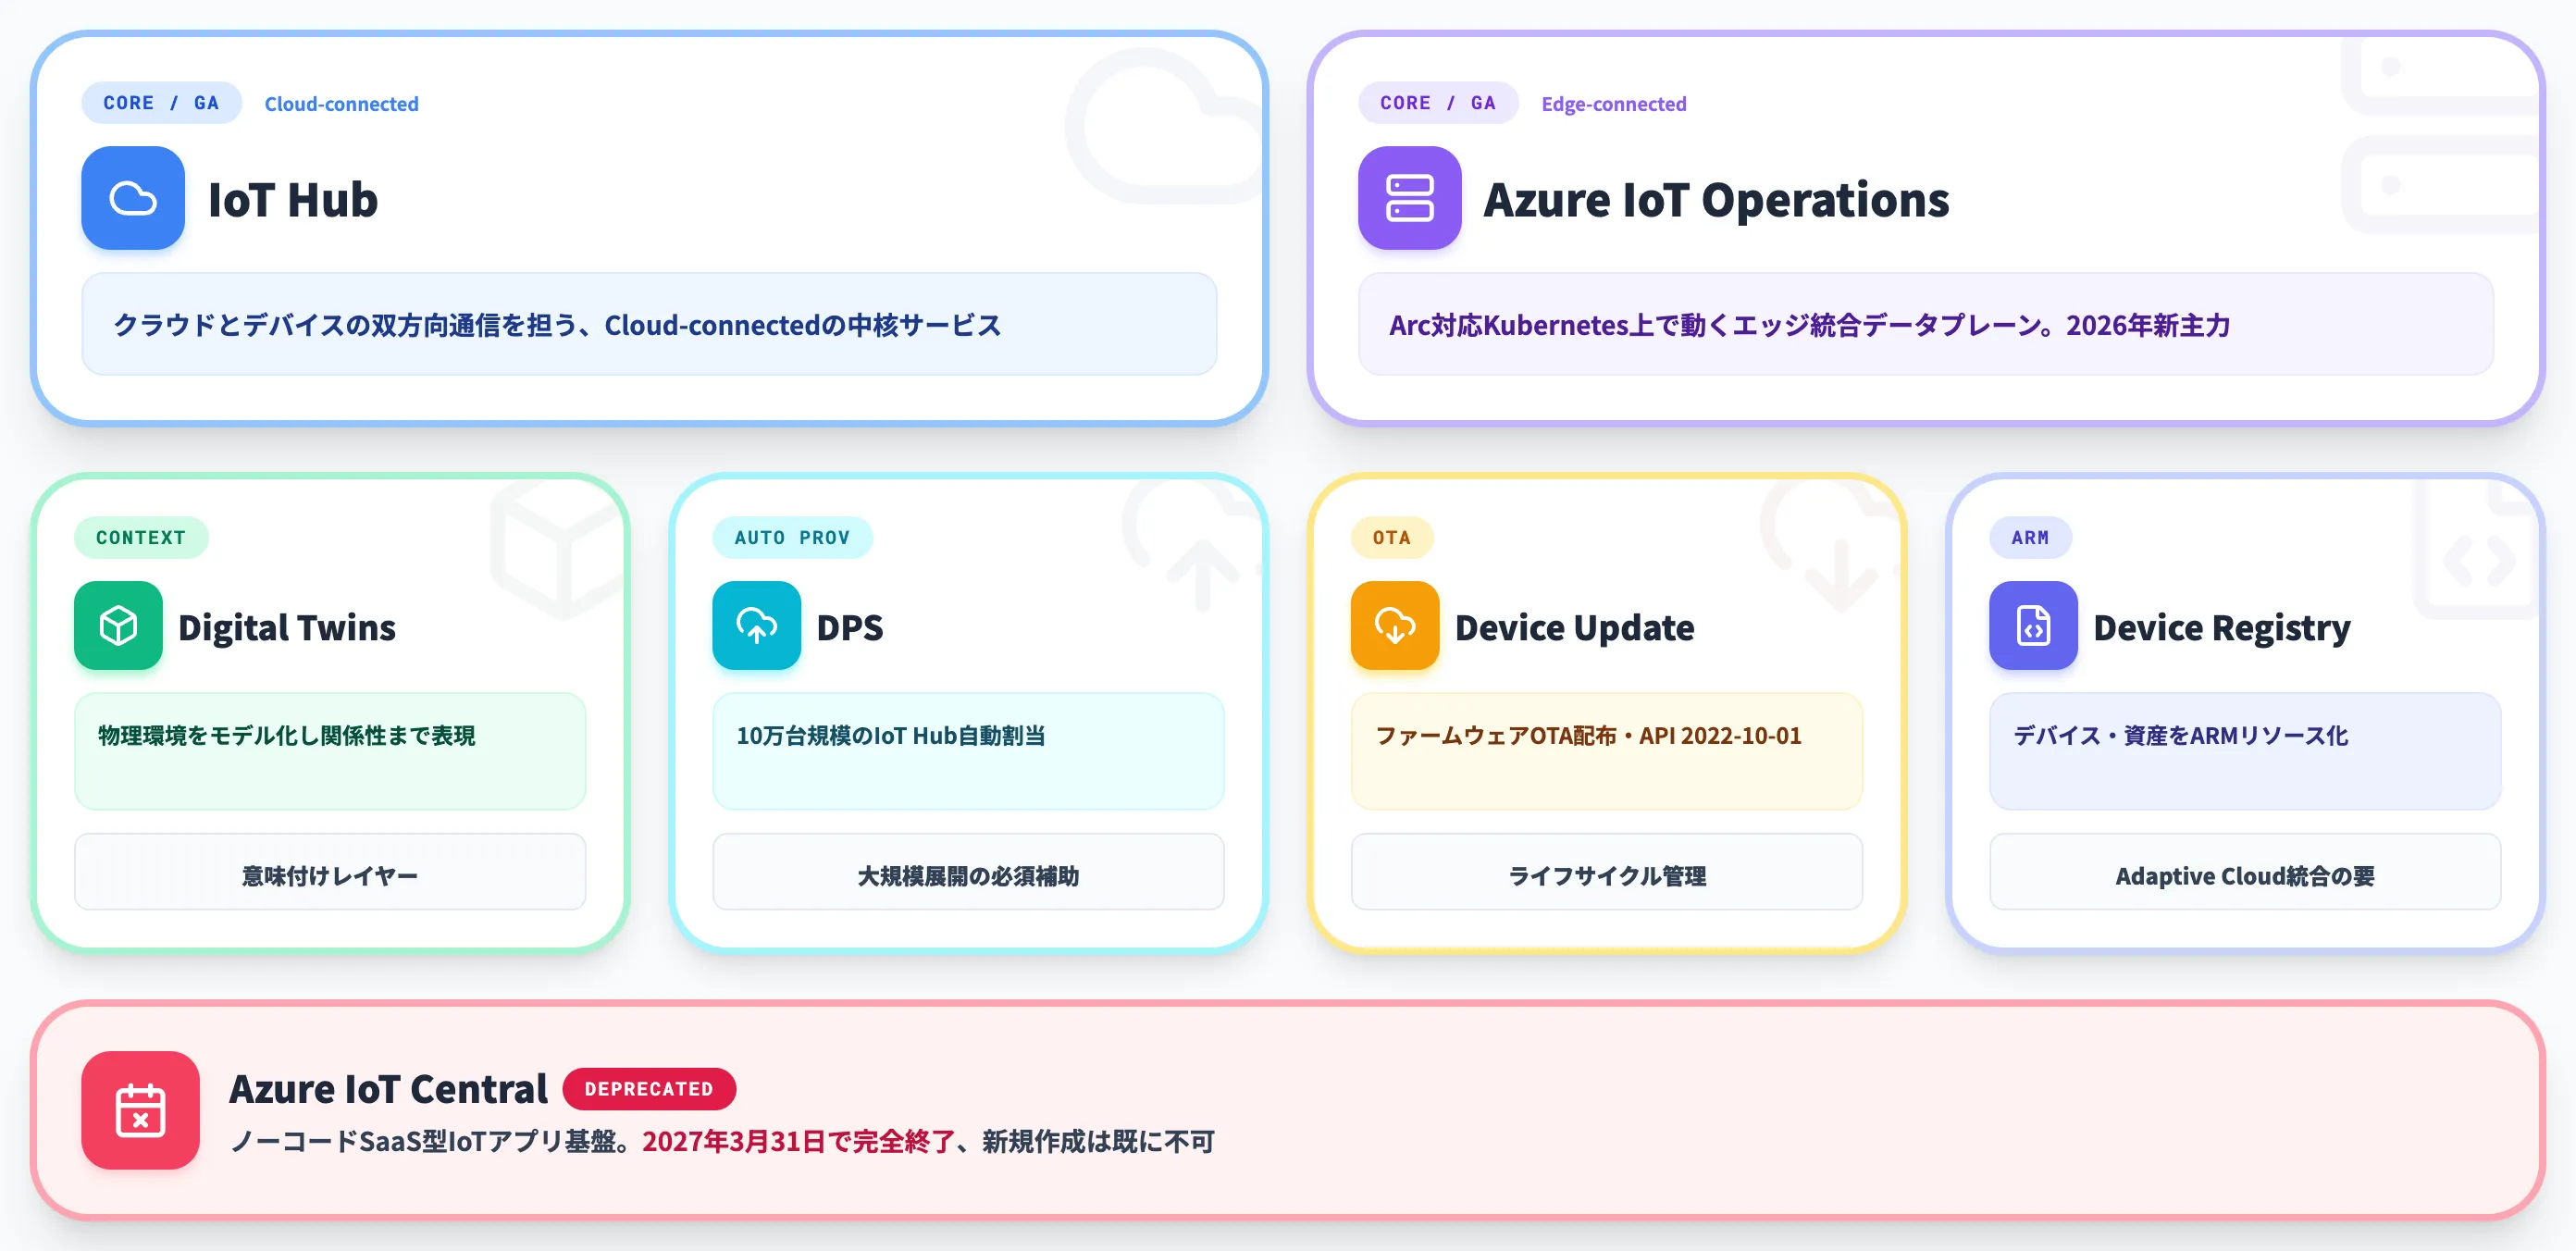Select the ARM tag on Device Registry
Screen dimensions: 2576x1251
click(2030, 538)
